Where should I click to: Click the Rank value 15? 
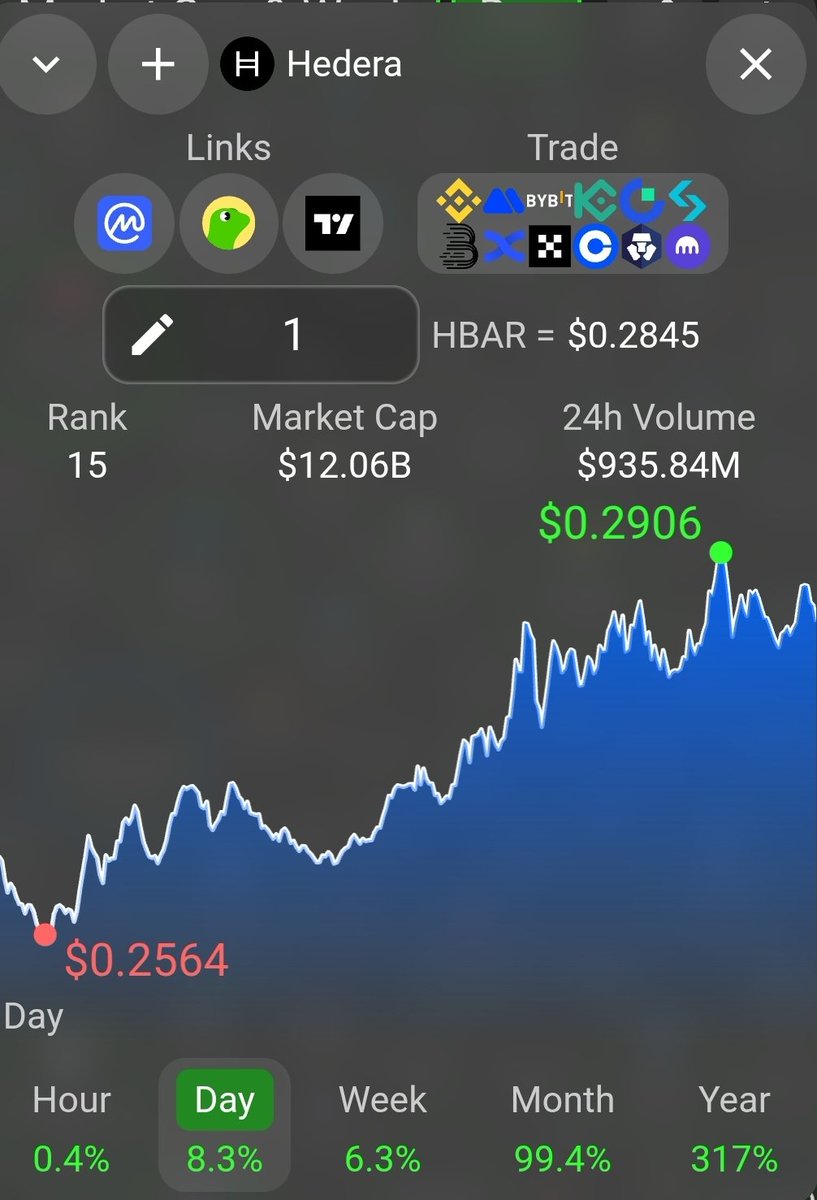[x=87, y=465]
